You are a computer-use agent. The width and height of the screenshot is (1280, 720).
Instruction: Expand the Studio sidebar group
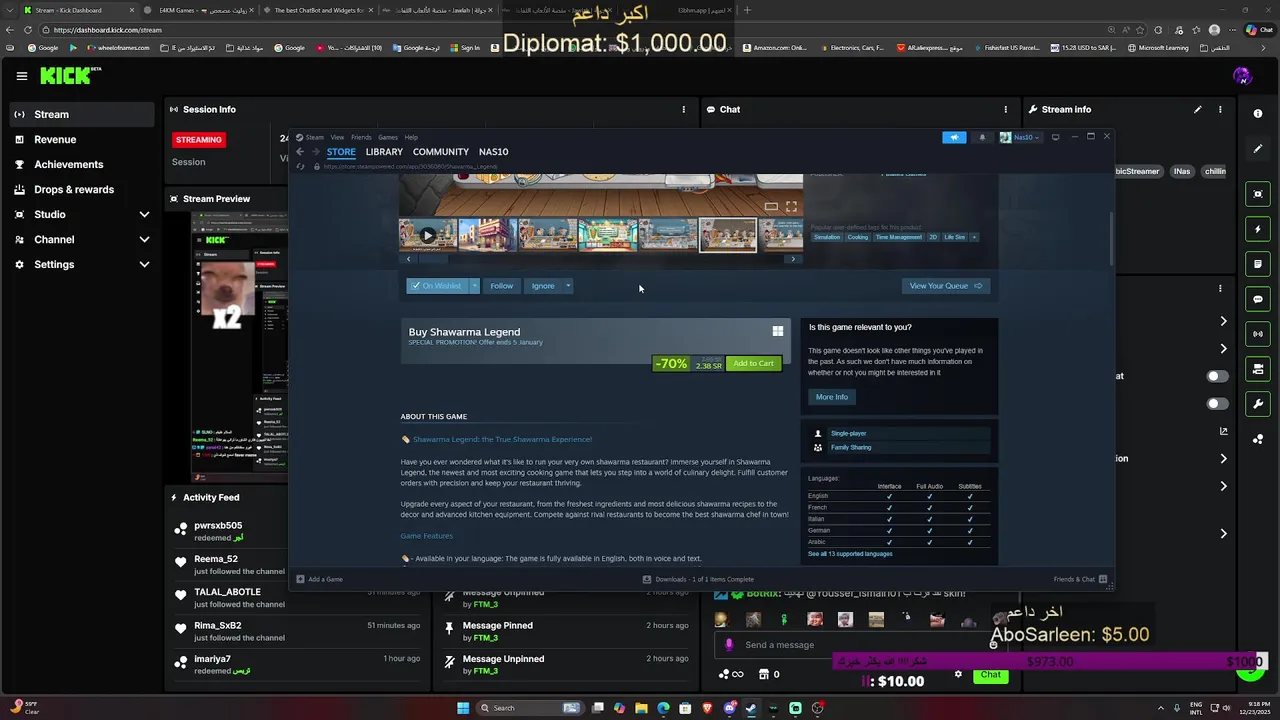(82, 214)
